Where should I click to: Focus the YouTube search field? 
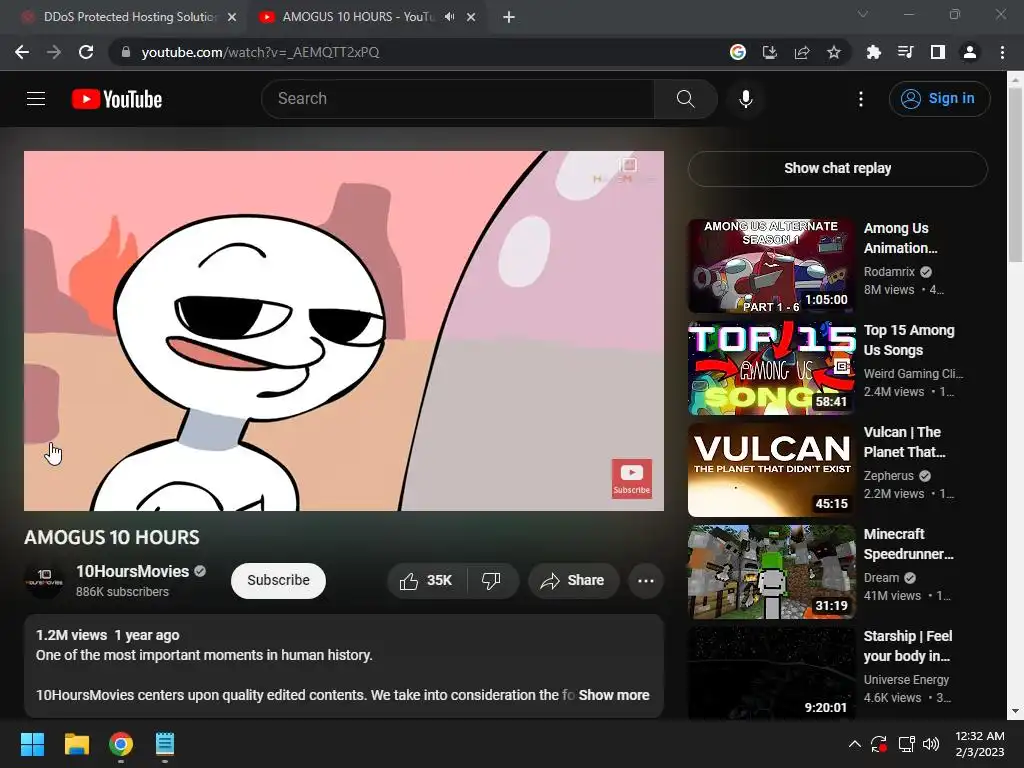pos(457,99)
